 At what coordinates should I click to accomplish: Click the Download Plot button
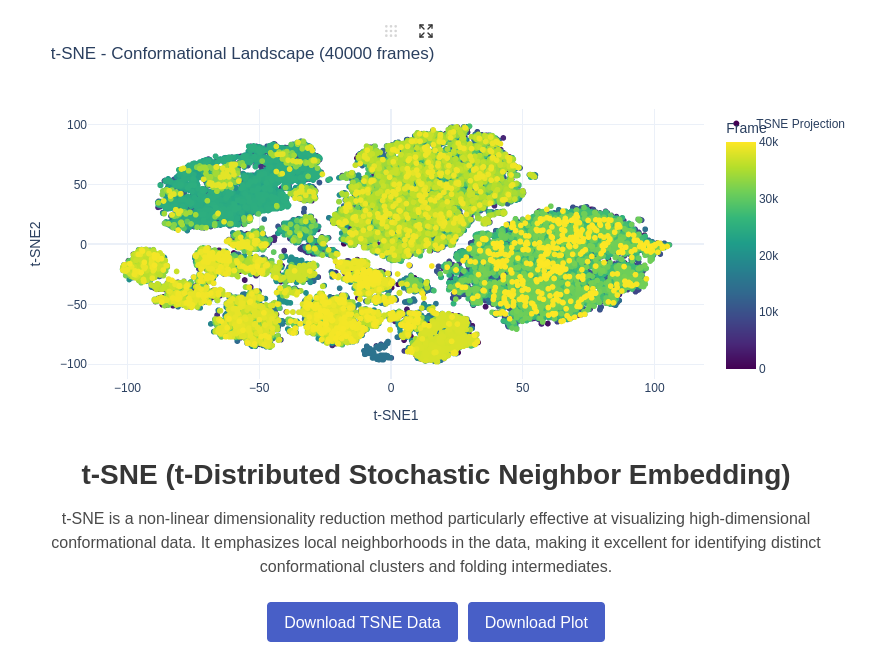tap(536, 622)
